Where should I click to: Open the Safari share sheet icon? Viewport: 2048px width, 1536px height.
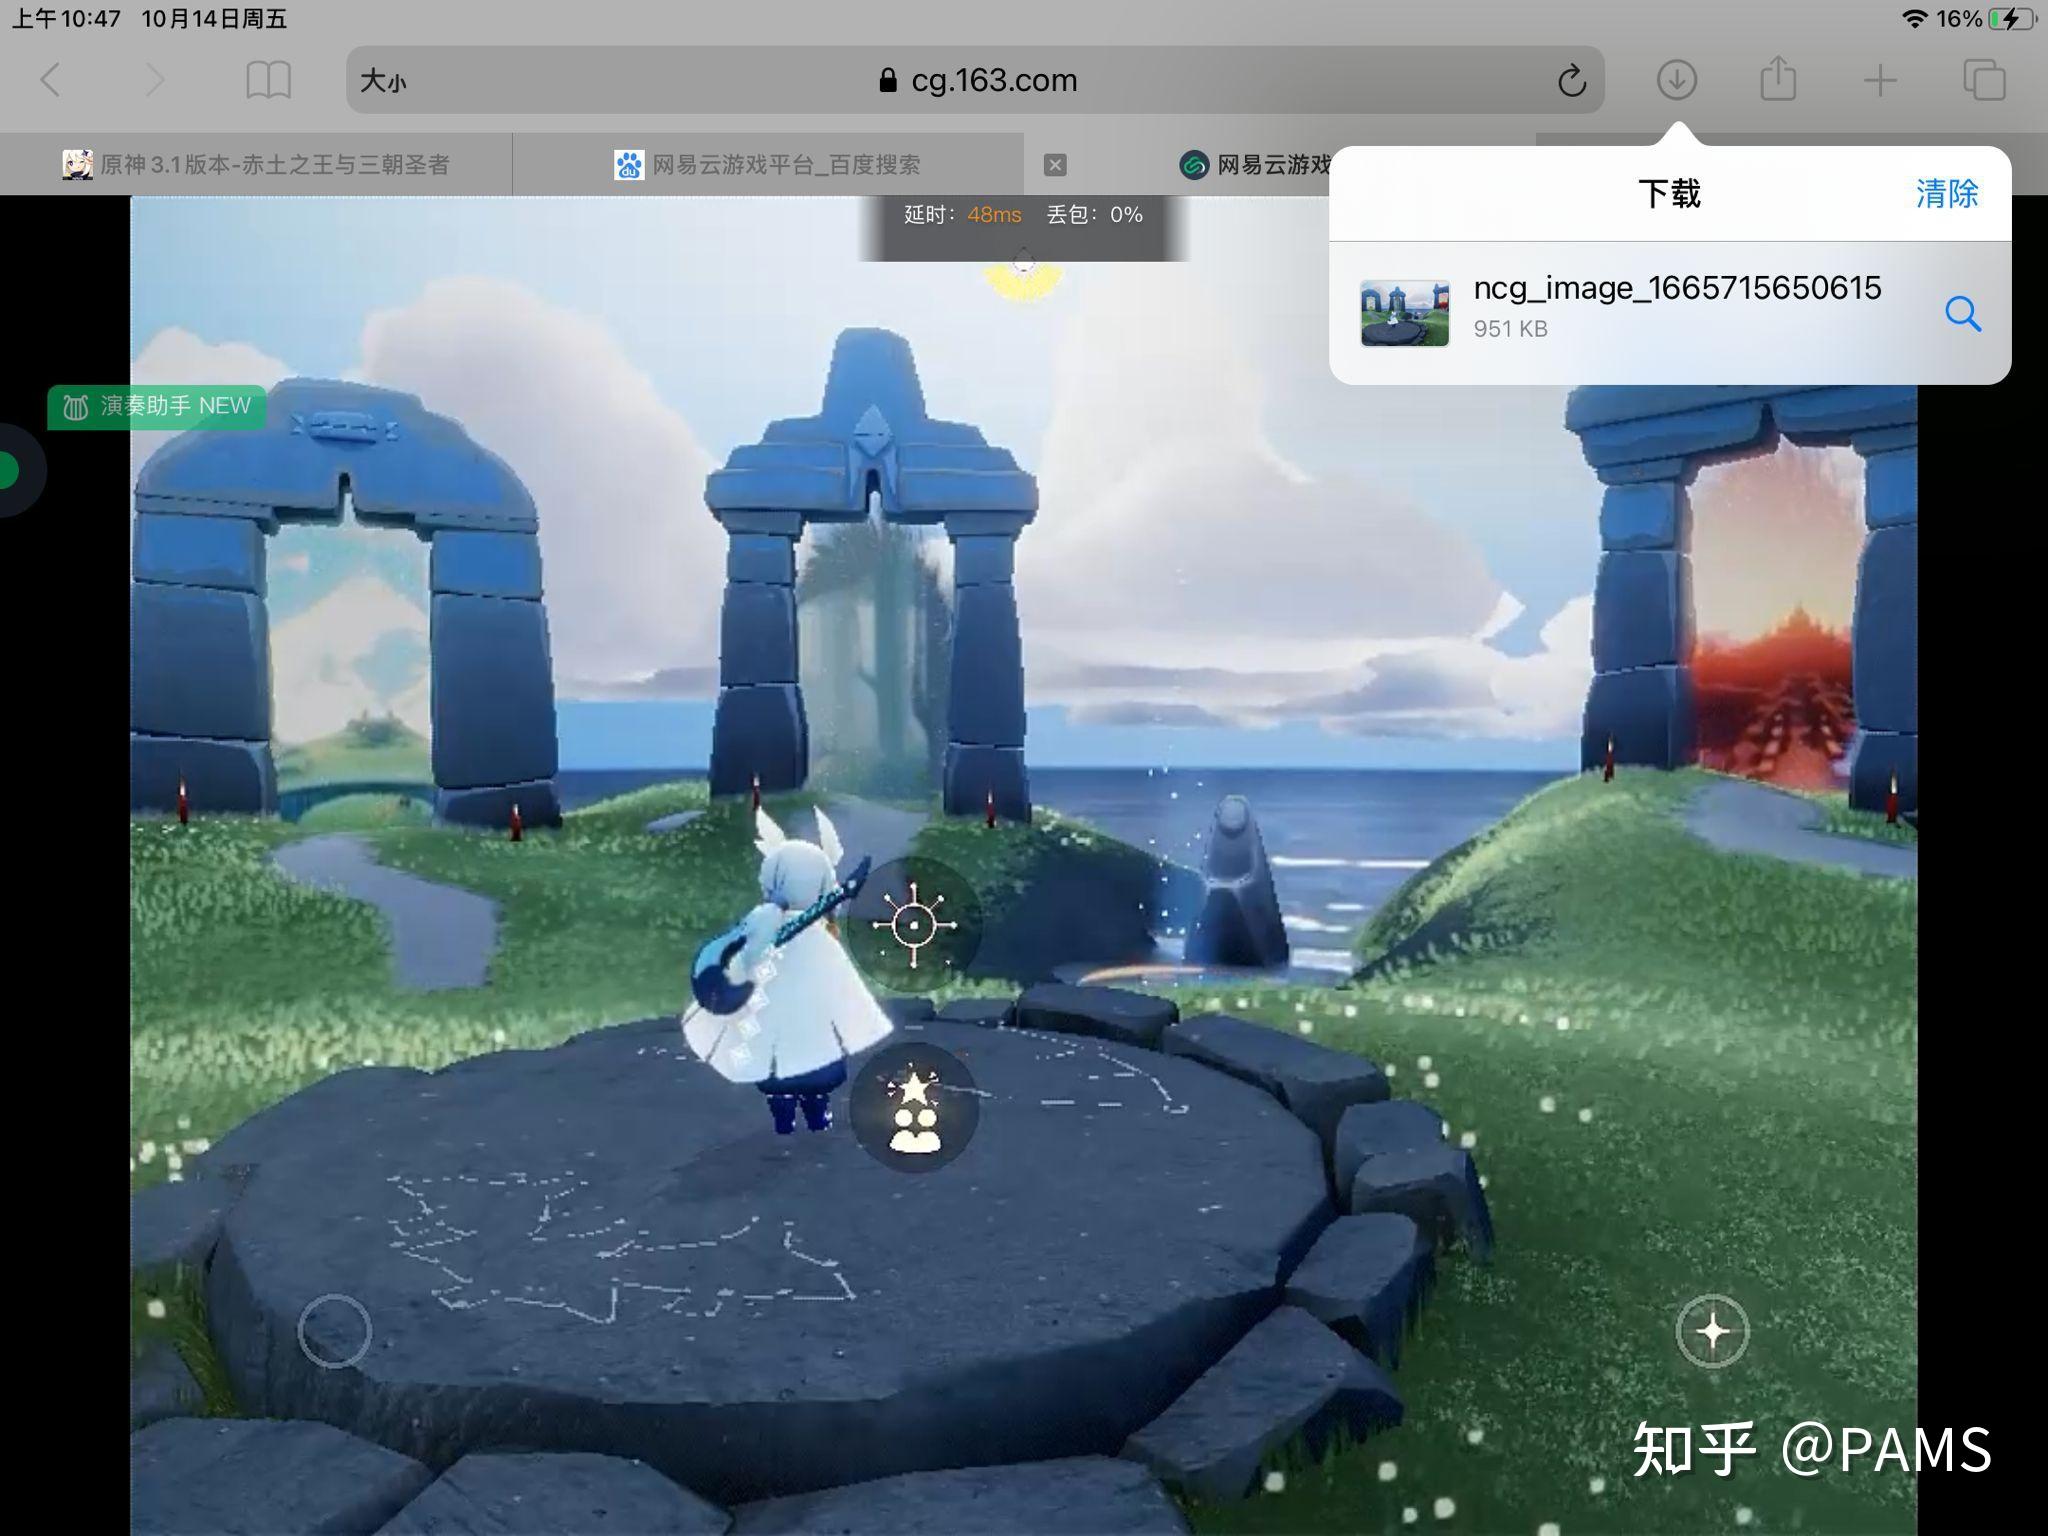click(1778, 78)
